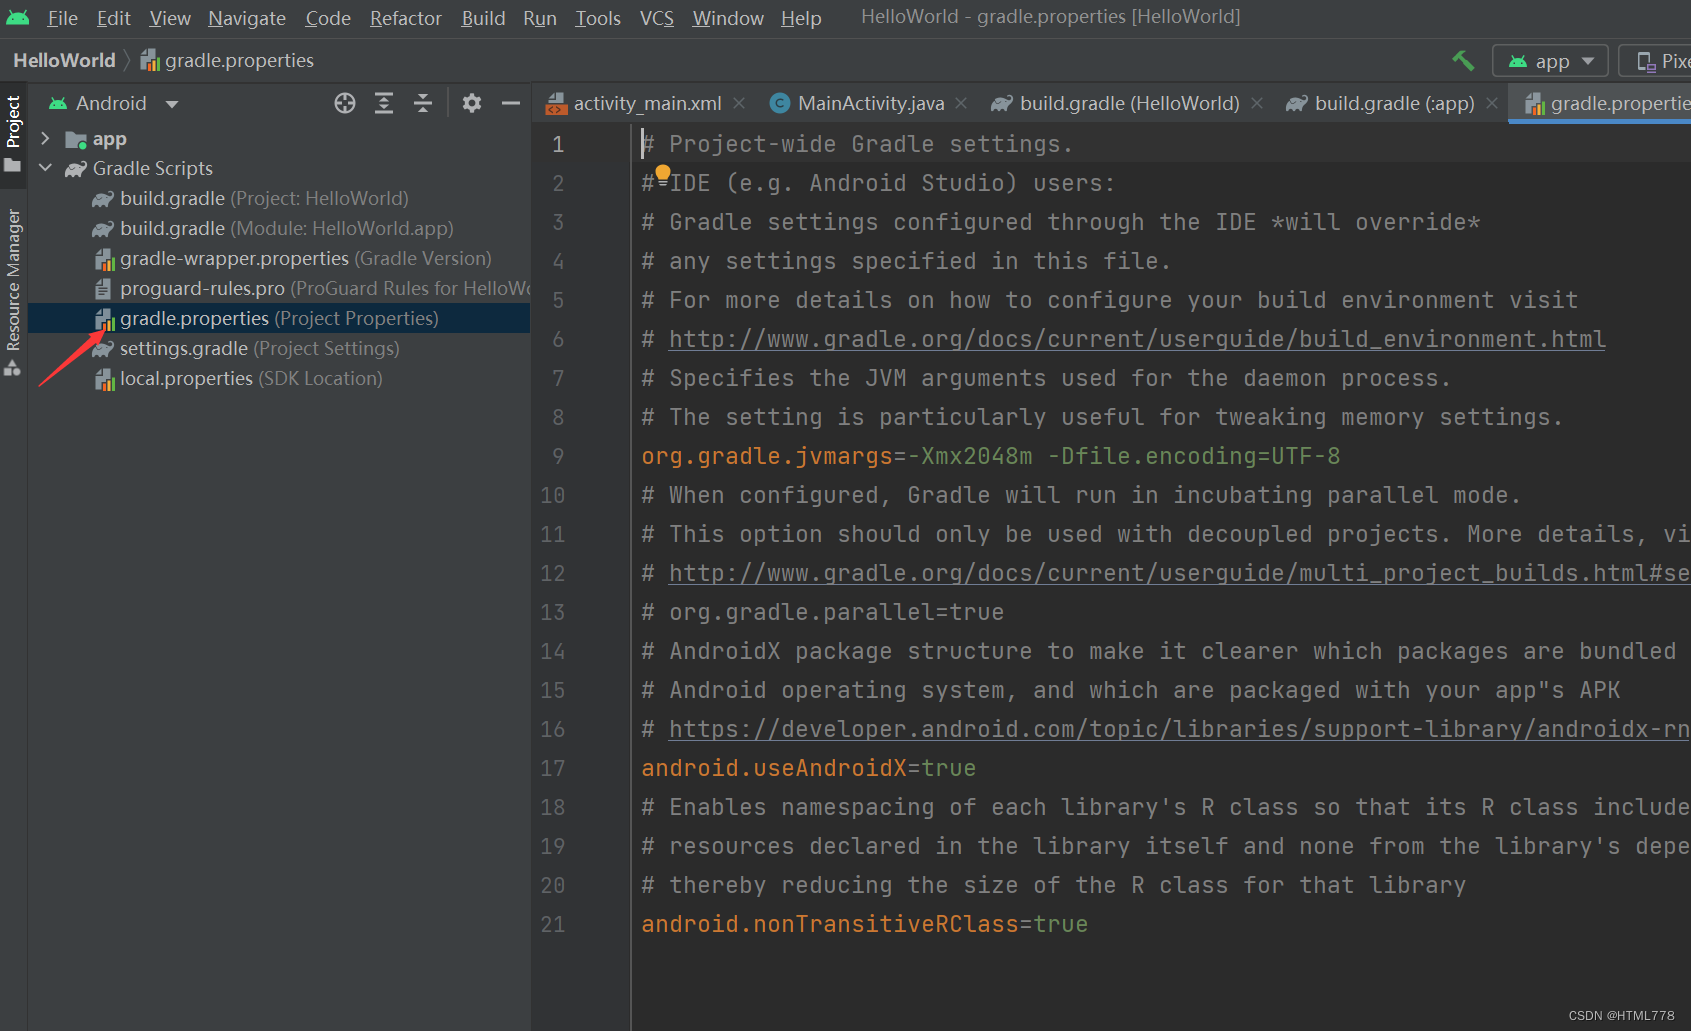Viewport: 1691px width, 1031px height.
Task: Expand the app module folder
Action: tap(45, 138)
